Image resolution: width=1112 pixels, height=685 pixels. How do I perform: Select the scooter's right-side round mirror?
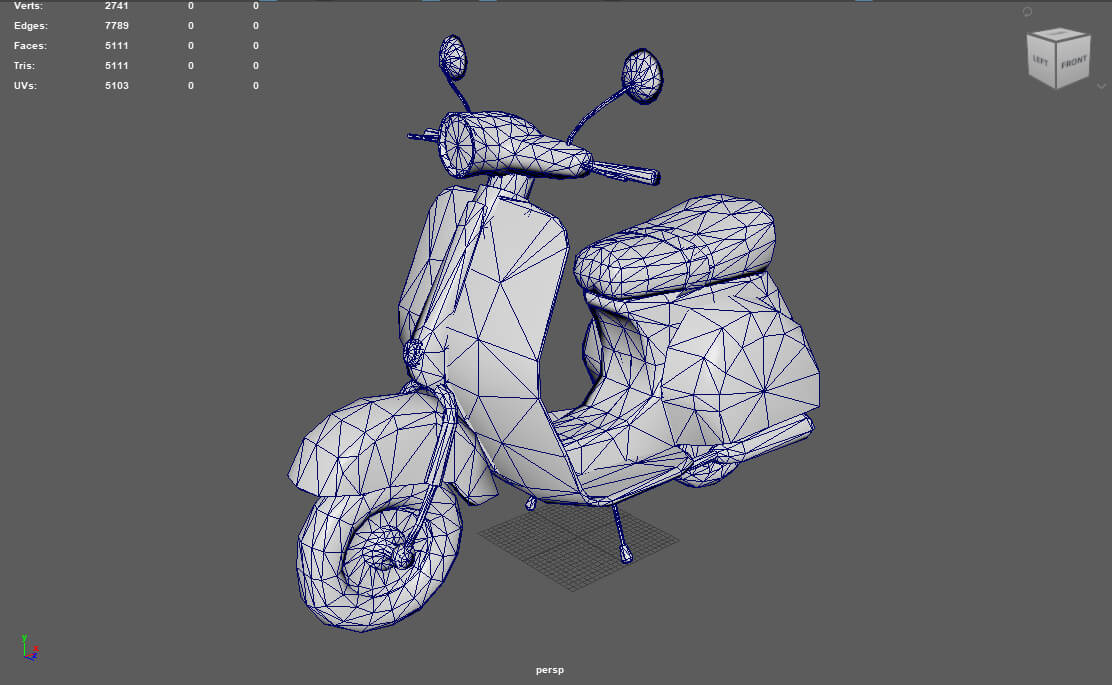coord(642,75)
